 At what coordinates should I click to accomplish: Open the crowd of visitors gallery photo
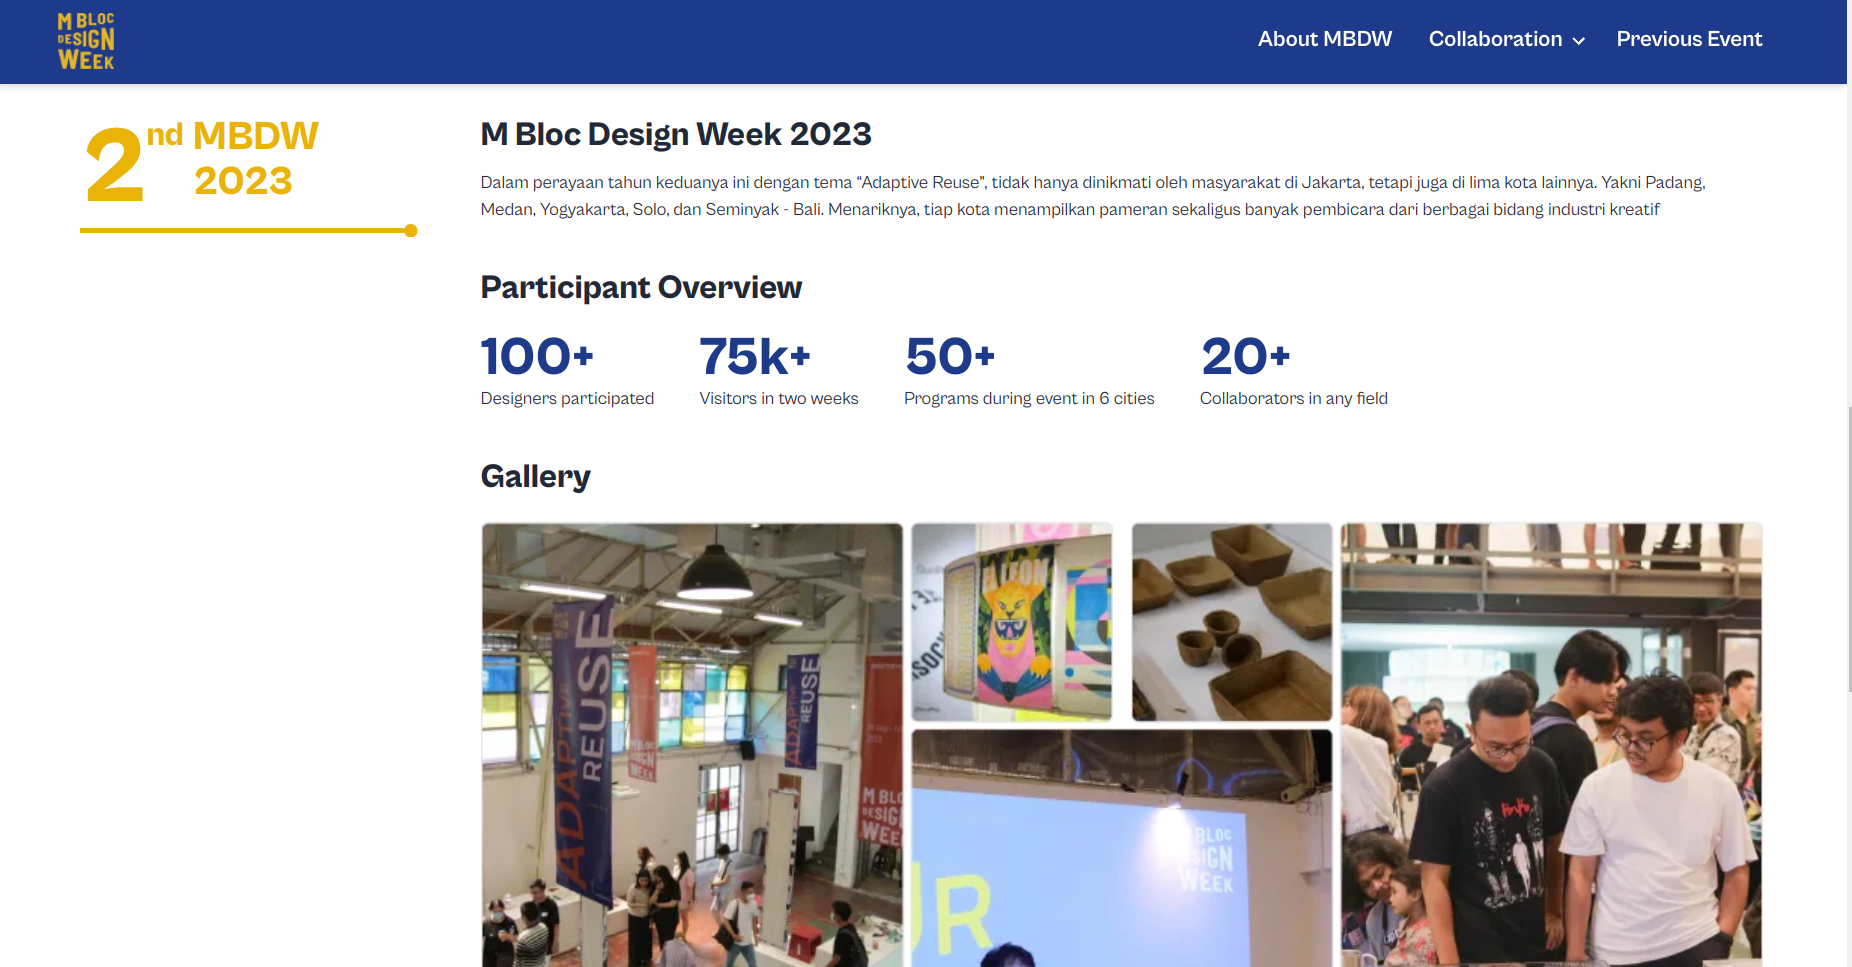1551,745
